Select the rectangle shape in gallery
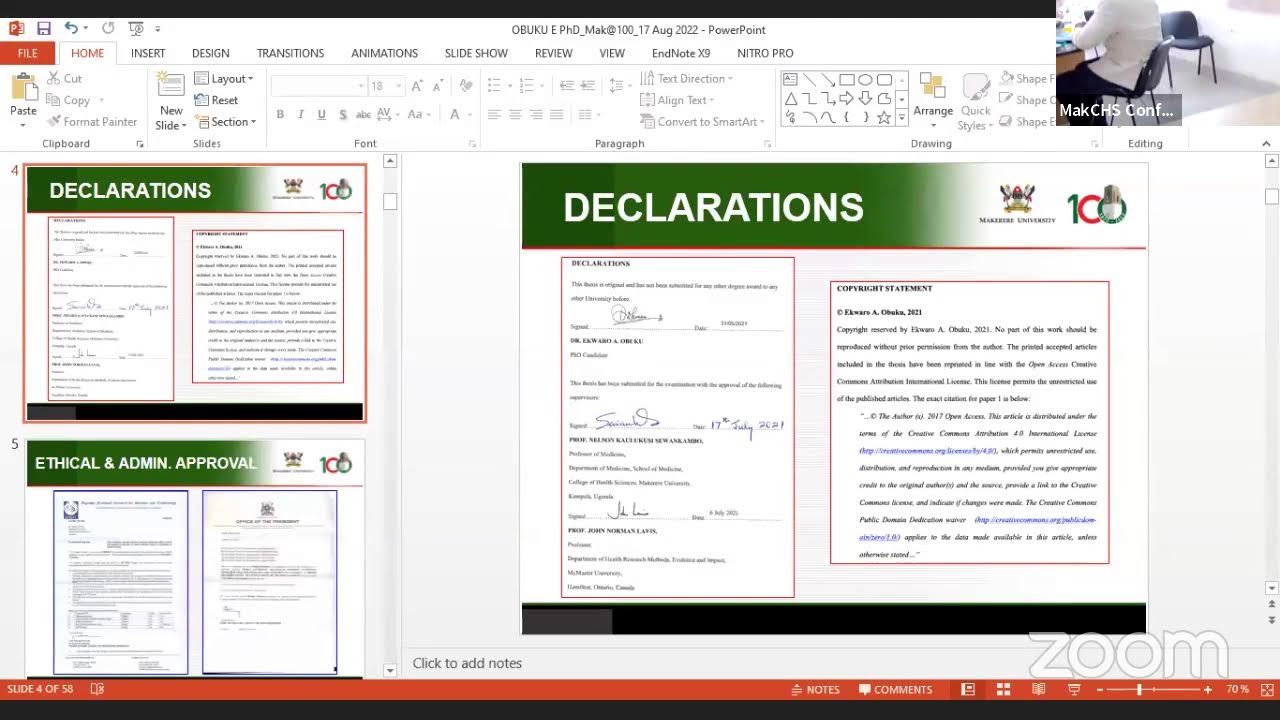The image size is (1280, 720). coord(846,80)
